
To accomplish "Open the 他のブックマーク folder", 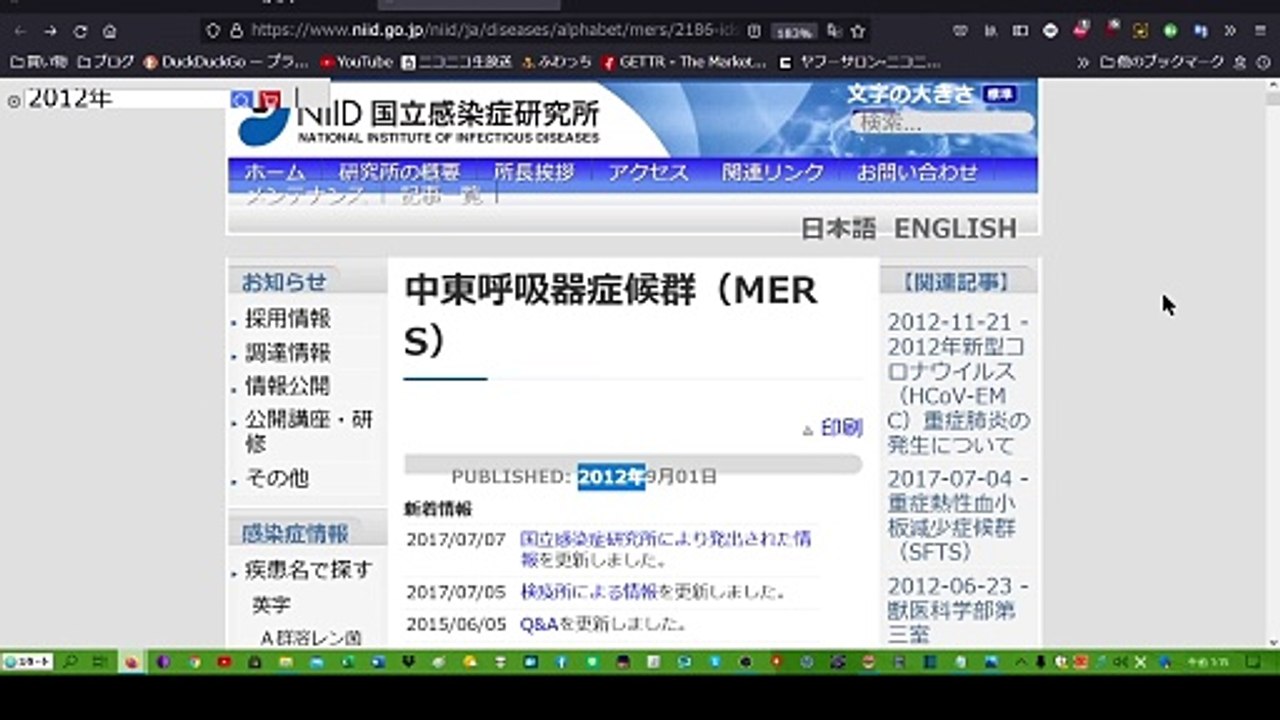I will (1162, 62).
